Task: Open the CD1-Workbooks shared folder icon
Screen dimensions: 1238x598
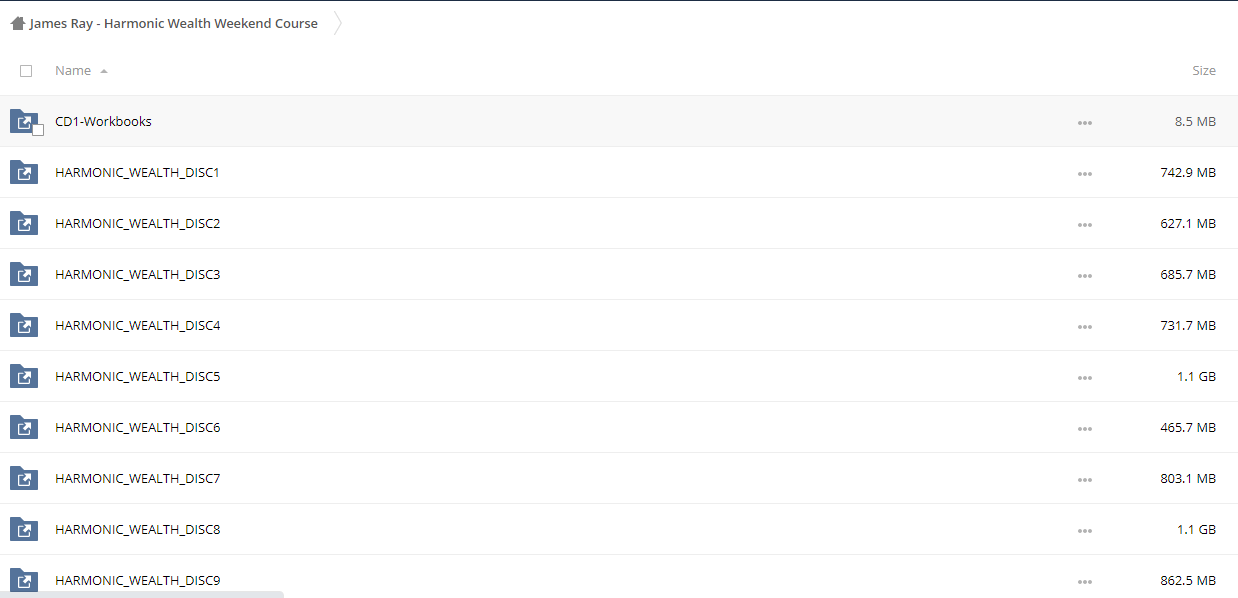Action: (x=24, y=121)
